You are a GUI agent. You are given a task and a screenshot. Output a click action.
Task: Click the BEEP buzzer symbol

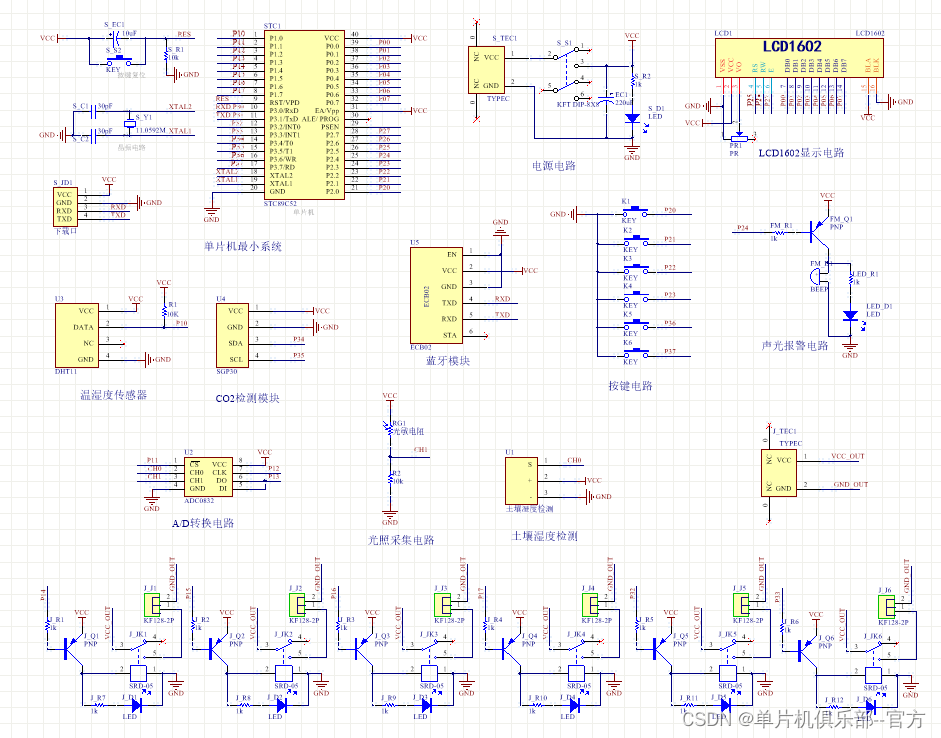pos(817,277)
